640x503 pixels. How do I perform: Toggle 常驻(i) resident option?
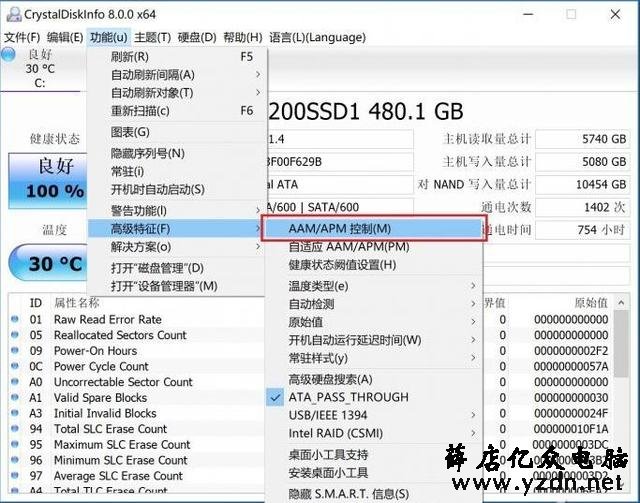(x=177, y=171)
